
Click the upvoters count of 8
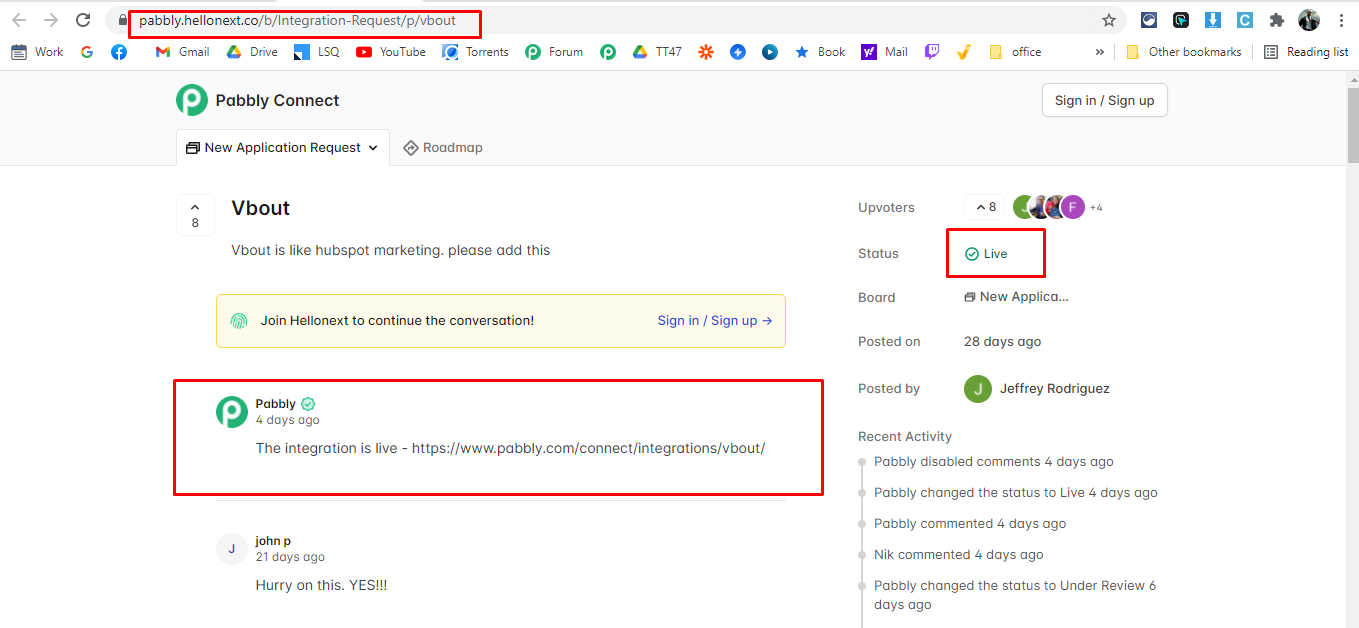pyautogui.click(x=986, y=207)
